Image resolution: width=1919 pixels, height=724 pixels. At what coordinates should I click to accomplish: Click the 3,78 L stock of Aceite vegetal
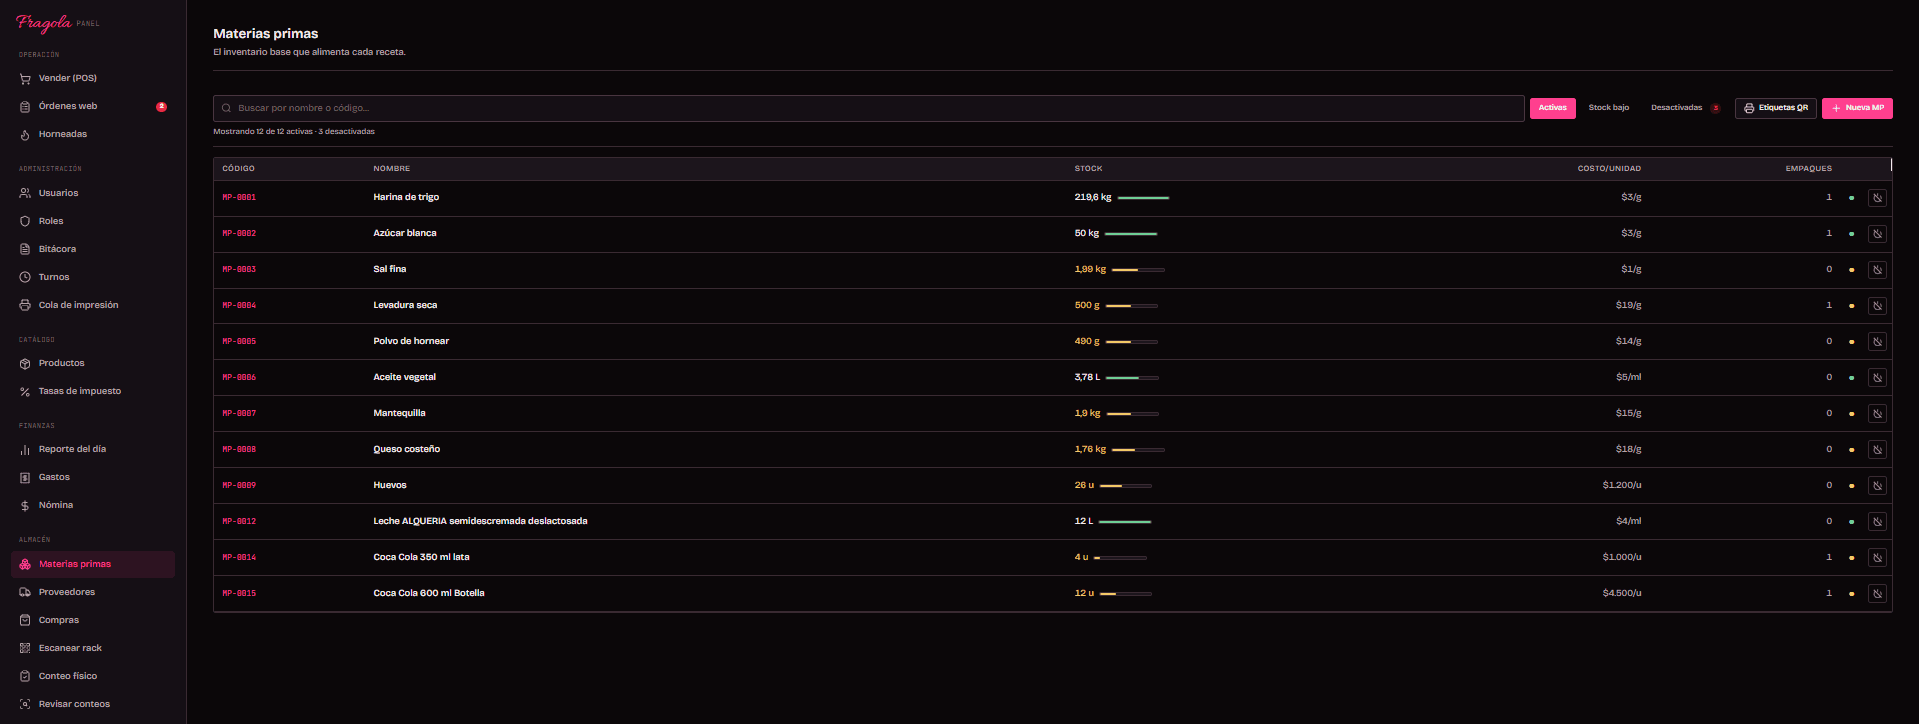click(1087, 377)
